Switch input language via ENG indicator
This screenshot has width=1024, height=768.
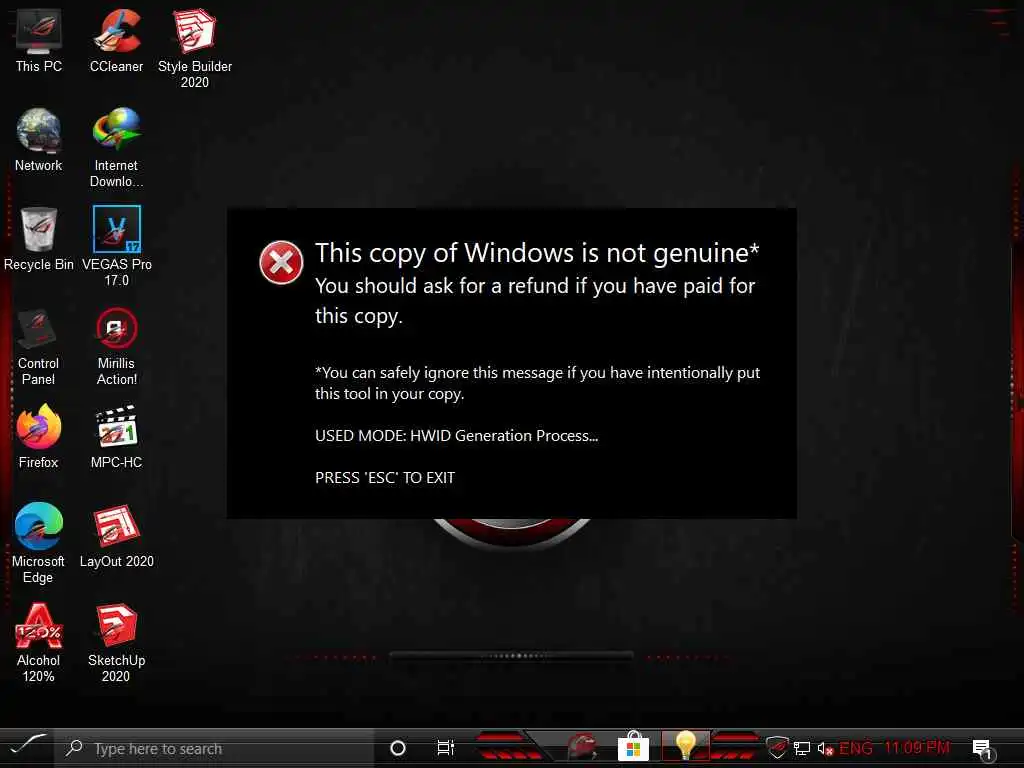point(856,748)
